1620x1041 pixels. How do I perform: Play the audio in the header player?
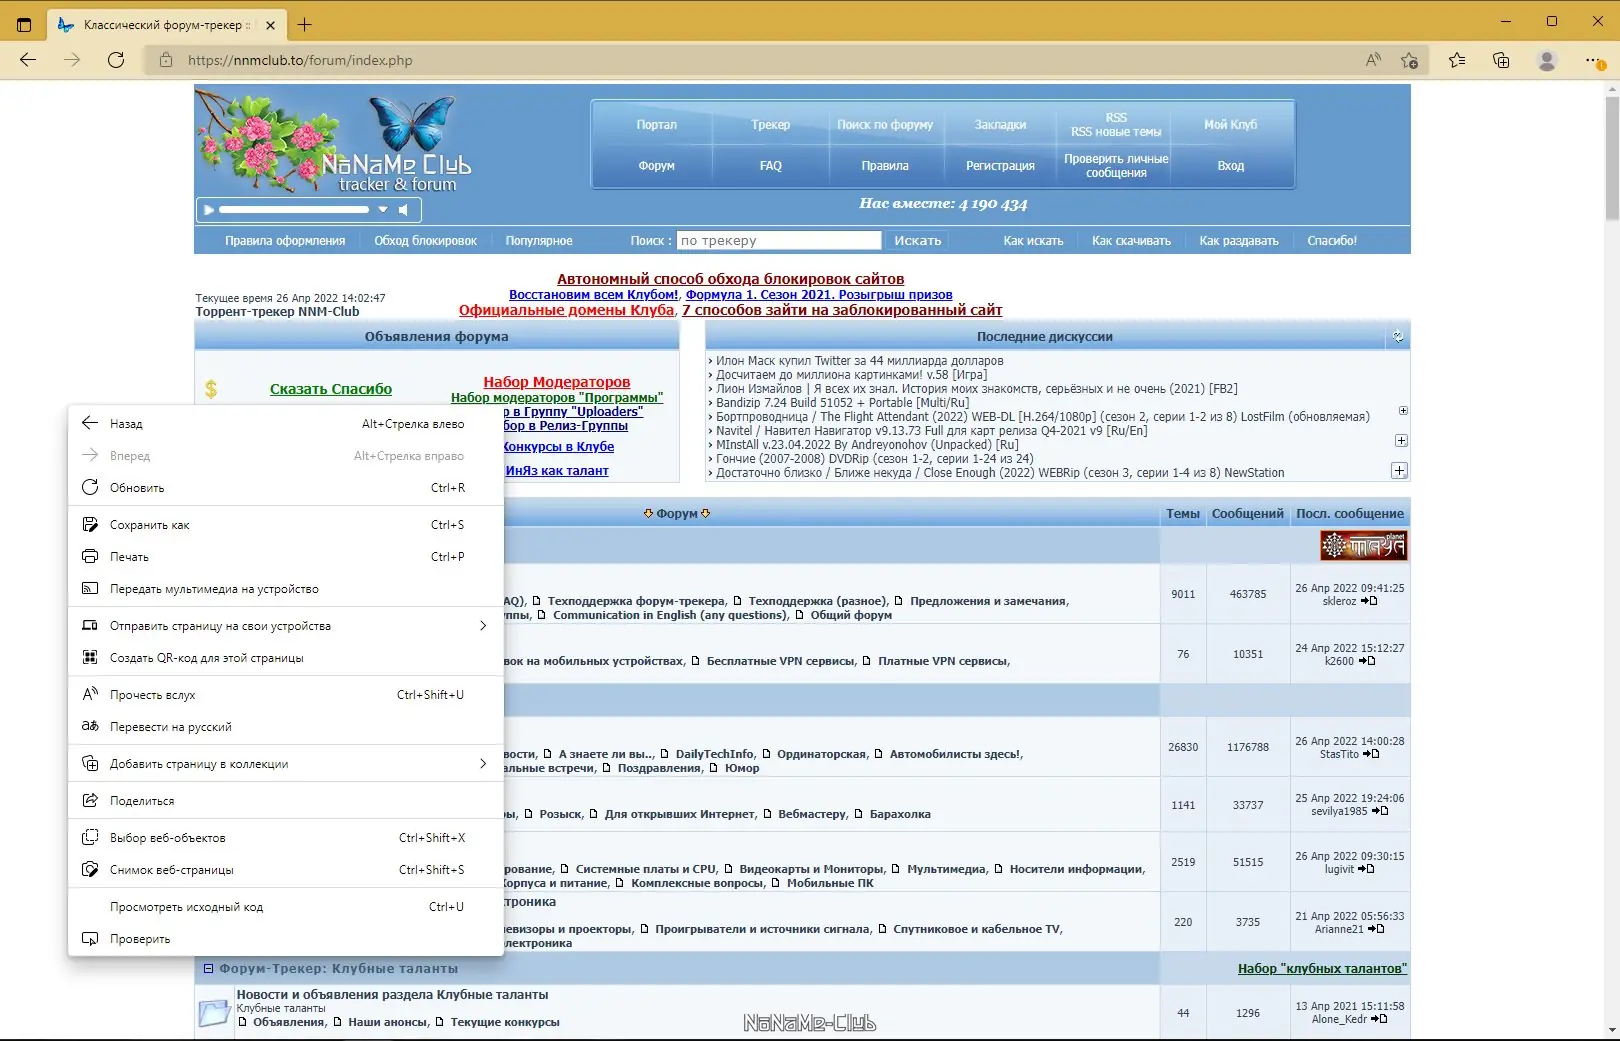(209, 210)
